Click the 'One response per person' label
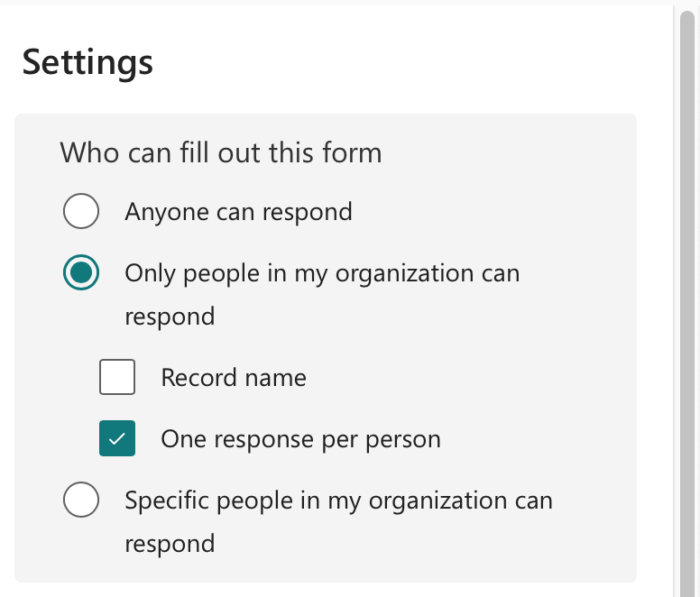This screenshot has height=597, width=700. tap(300, 439)
